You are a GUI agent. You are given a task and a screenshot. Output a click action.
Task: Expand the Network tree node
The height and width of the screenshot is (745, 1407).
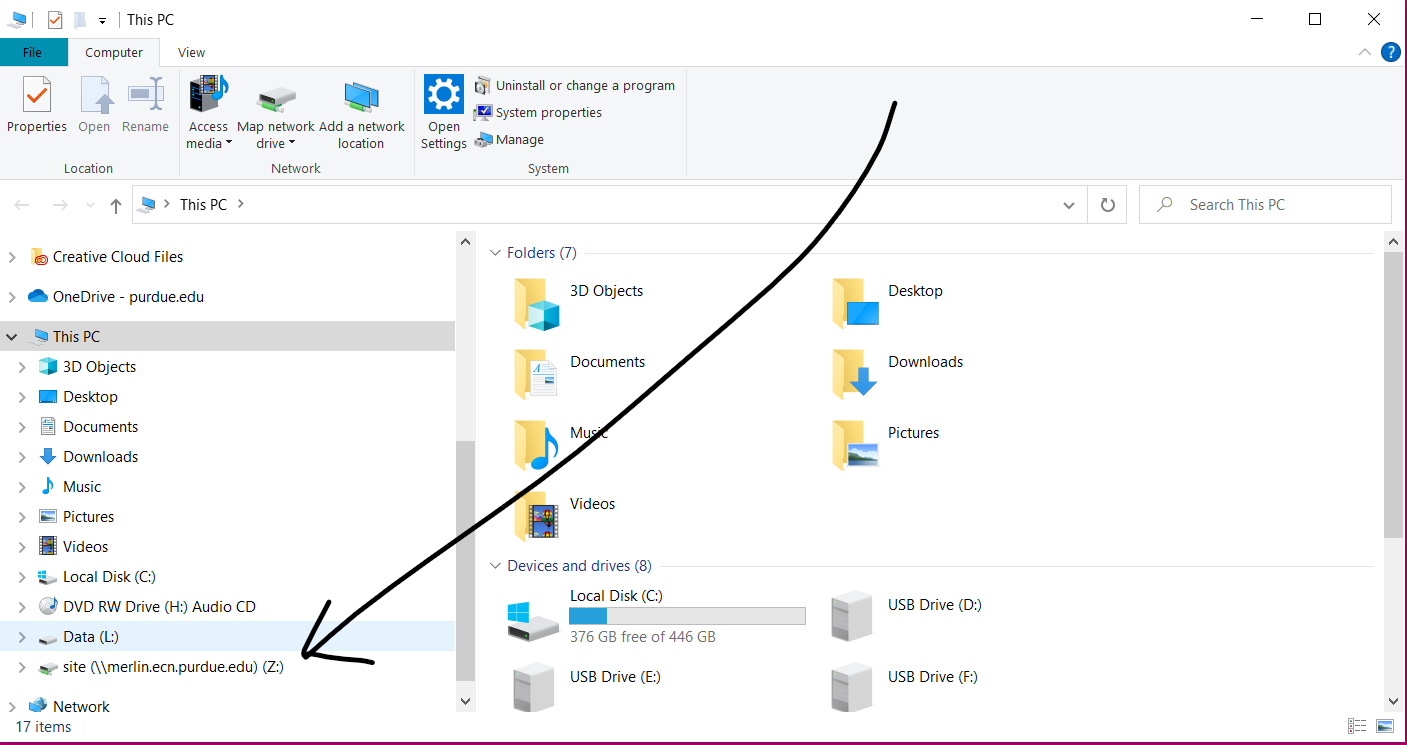click(x=12, y=707)
